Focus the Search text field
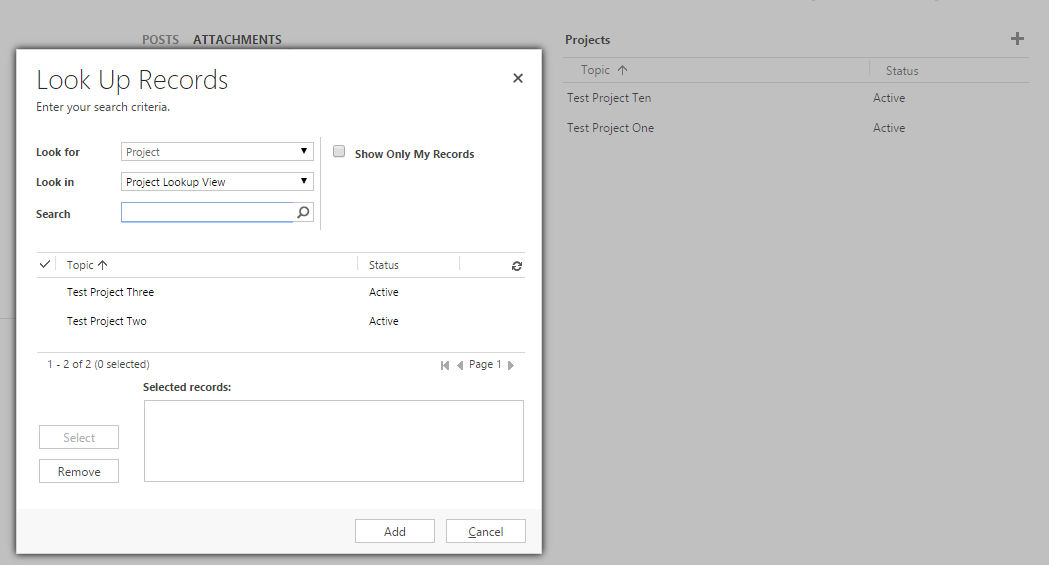This screenshot has height=565, width=1049. [x=207, y=213]
